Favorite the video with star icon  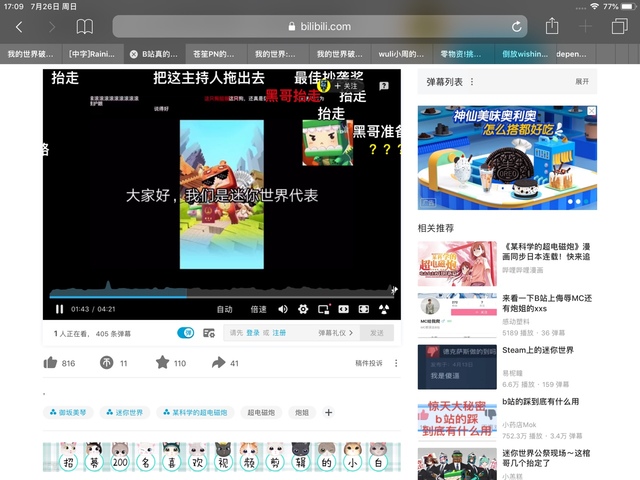[x=162, y=362]
